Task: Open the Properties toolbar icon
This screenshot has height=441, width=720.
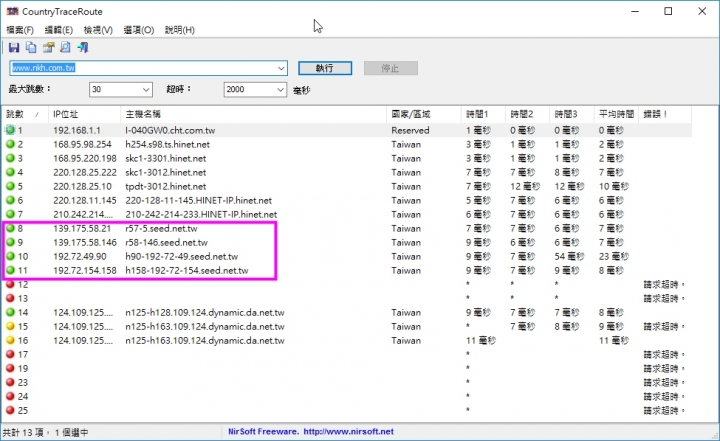Action: pyautogui.click(x=48, y=47)
